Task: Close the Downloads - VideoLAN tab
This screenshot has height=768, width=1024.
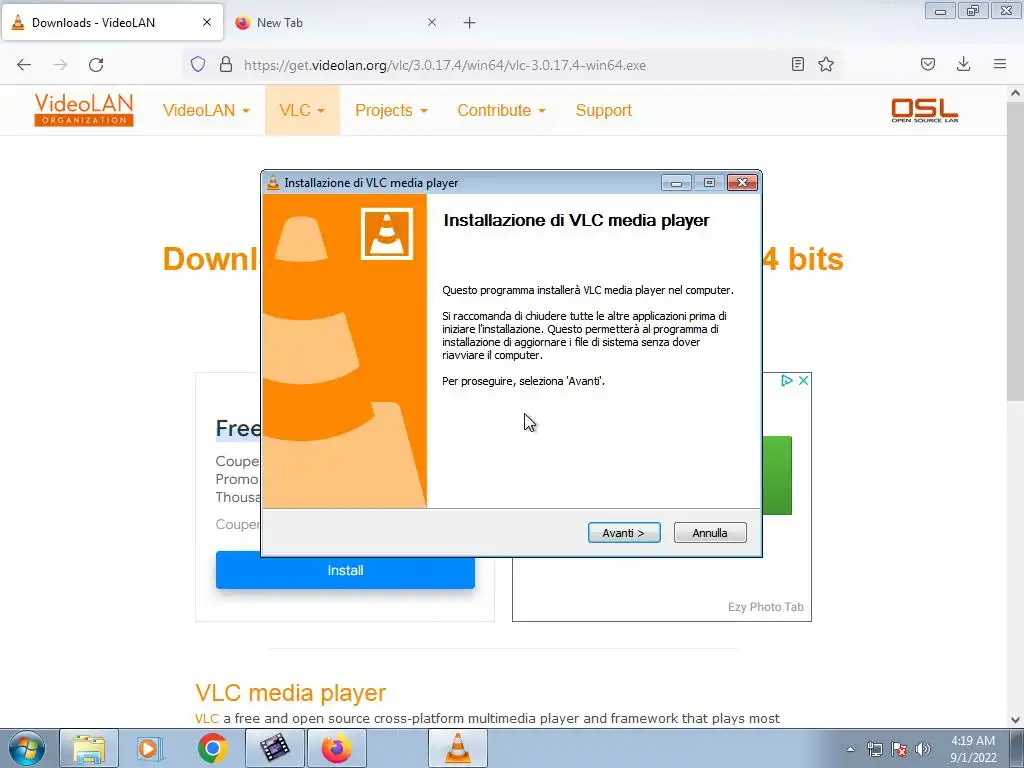Action: [x=207, y=22]
